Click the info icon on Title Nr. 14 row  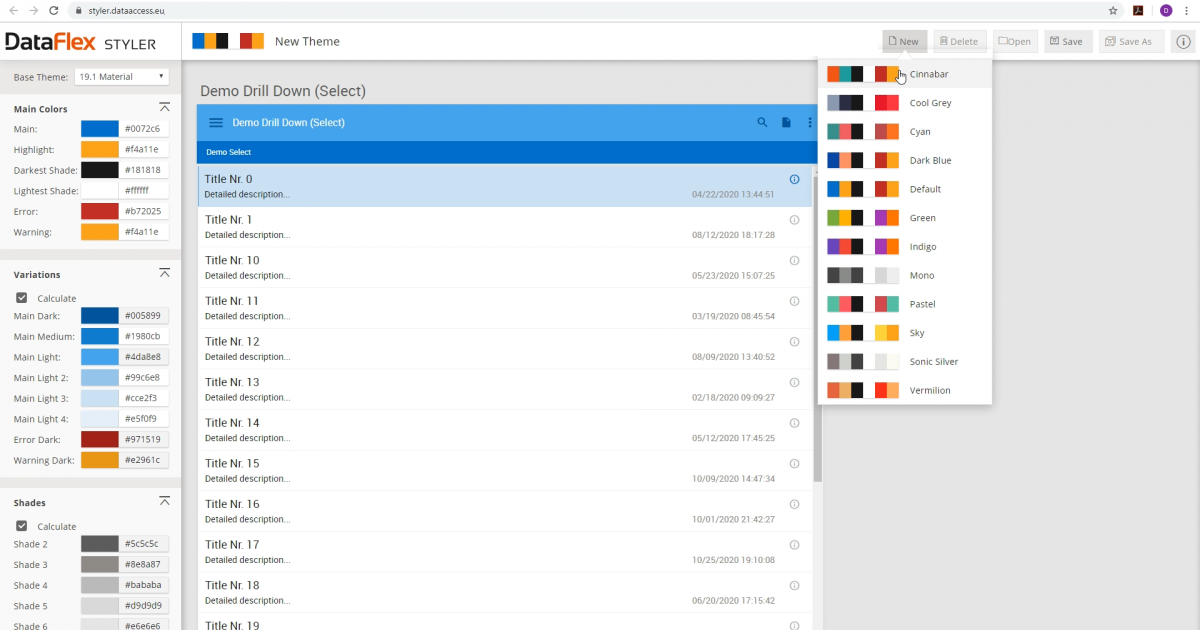pos(794,422)
